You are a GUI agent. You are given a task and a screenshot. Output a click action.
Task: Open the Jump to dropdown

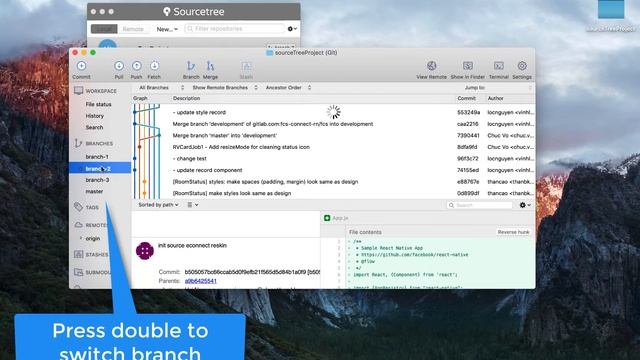[x=498, y=87]
